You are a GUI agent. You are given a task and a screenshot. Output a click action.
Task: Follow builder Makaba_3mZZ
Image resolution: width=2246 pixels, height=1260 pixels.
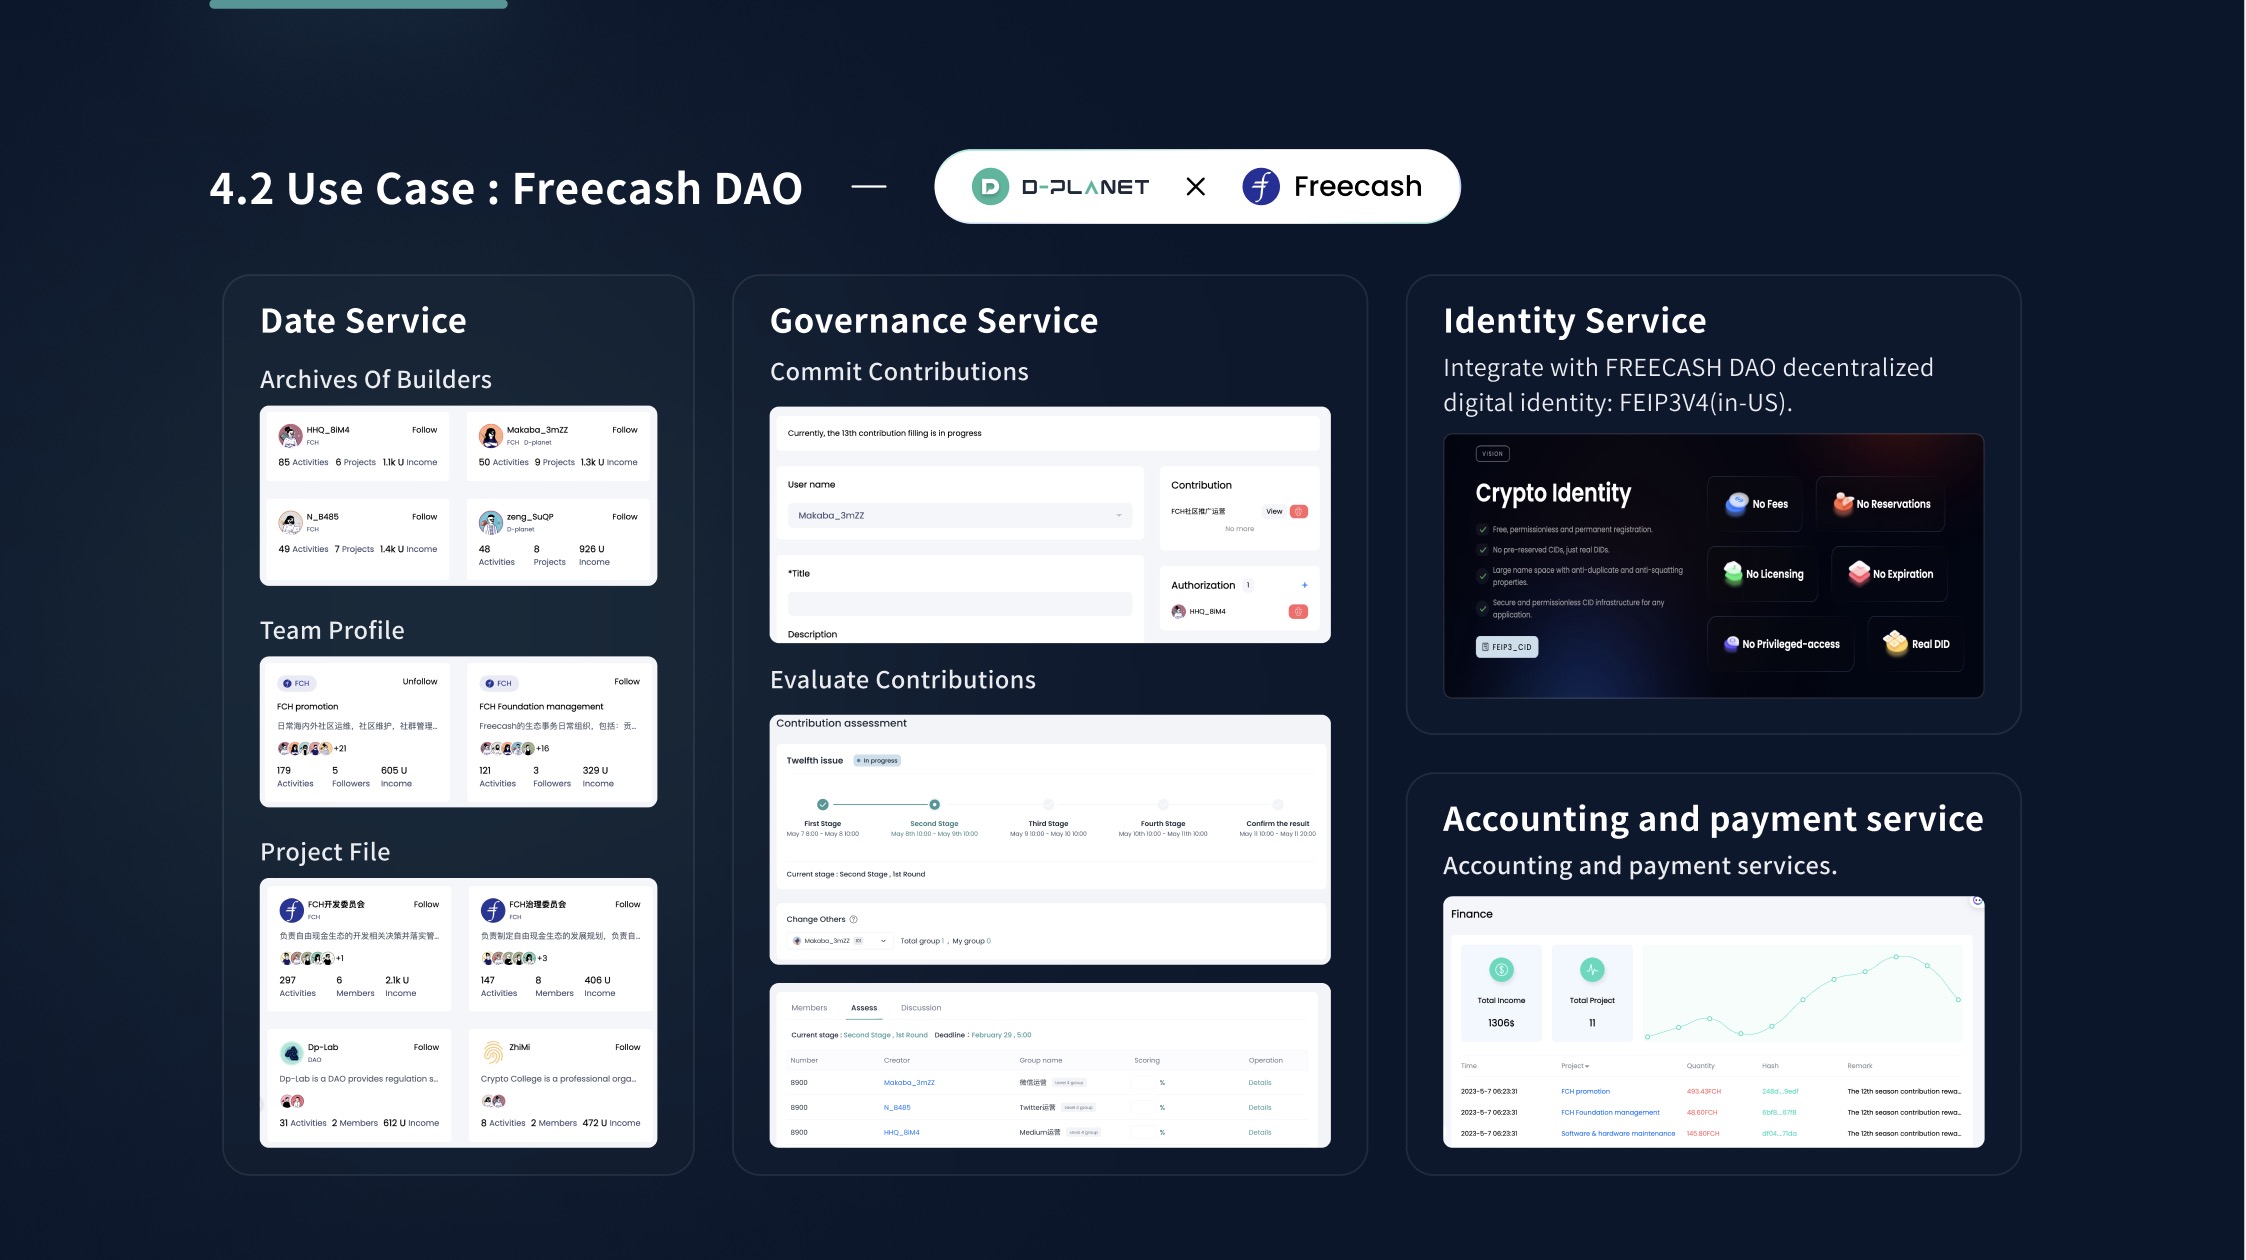(624, 429)
